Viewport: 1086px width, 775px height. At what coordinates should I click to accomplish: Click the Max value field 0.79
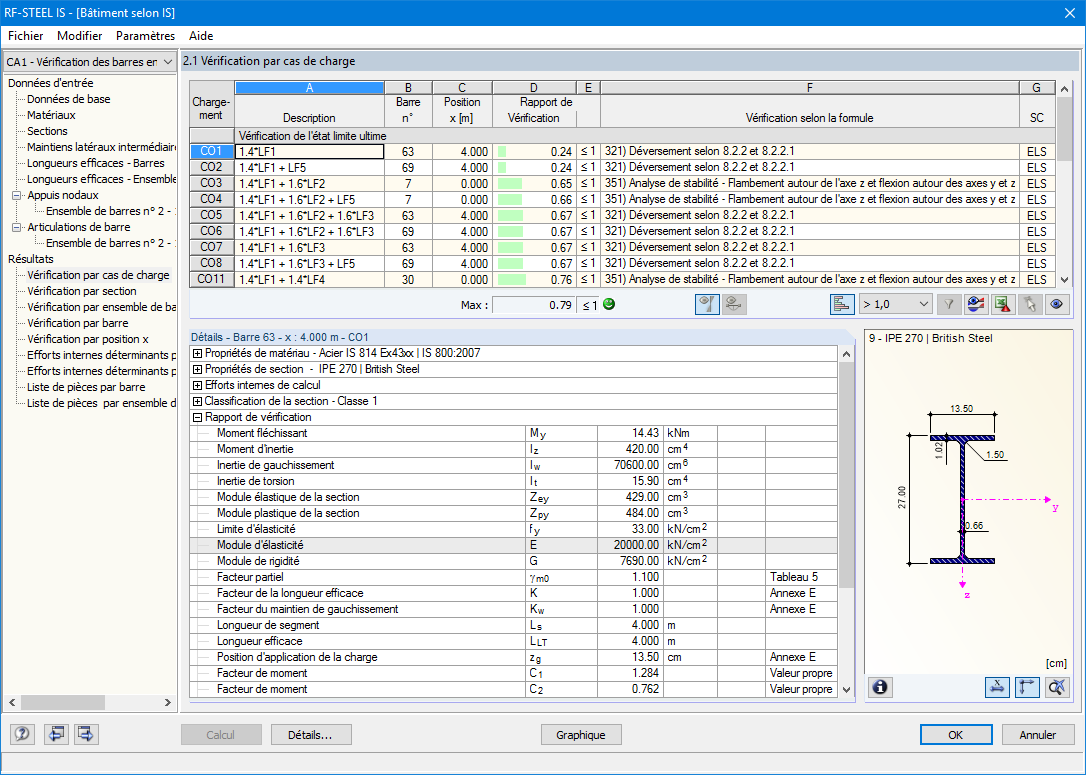[533, 305]
